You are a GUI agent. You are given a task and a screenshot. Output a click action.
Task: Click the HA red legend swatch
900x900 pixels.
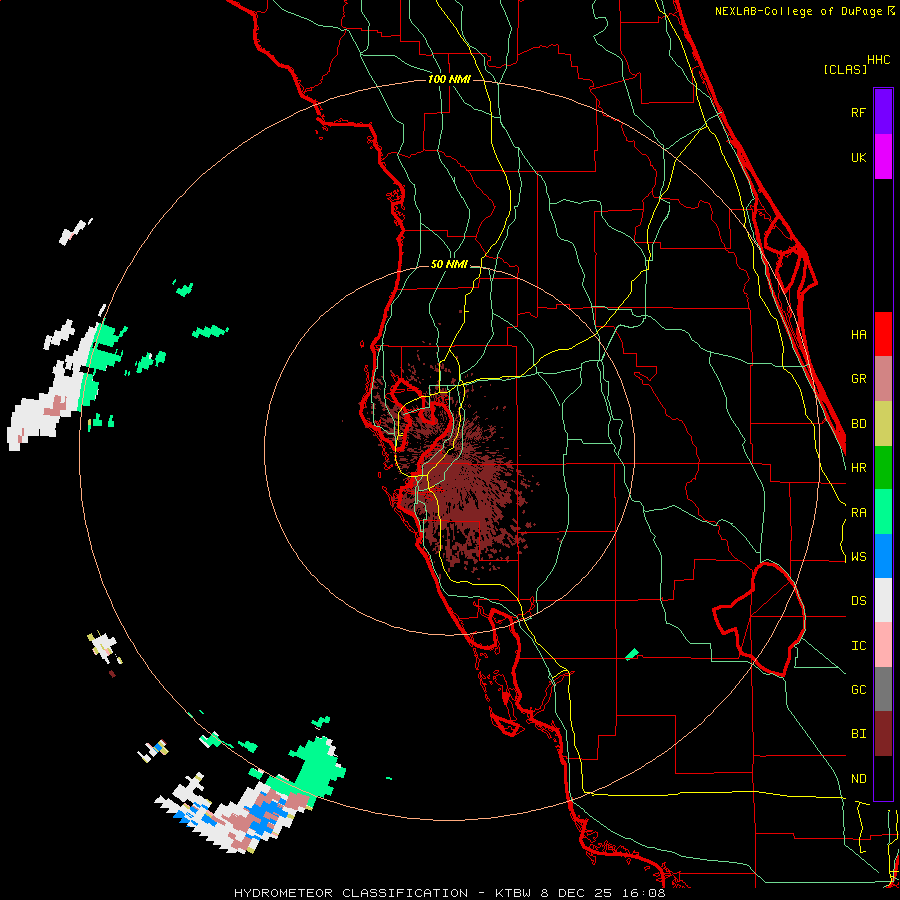883,334
